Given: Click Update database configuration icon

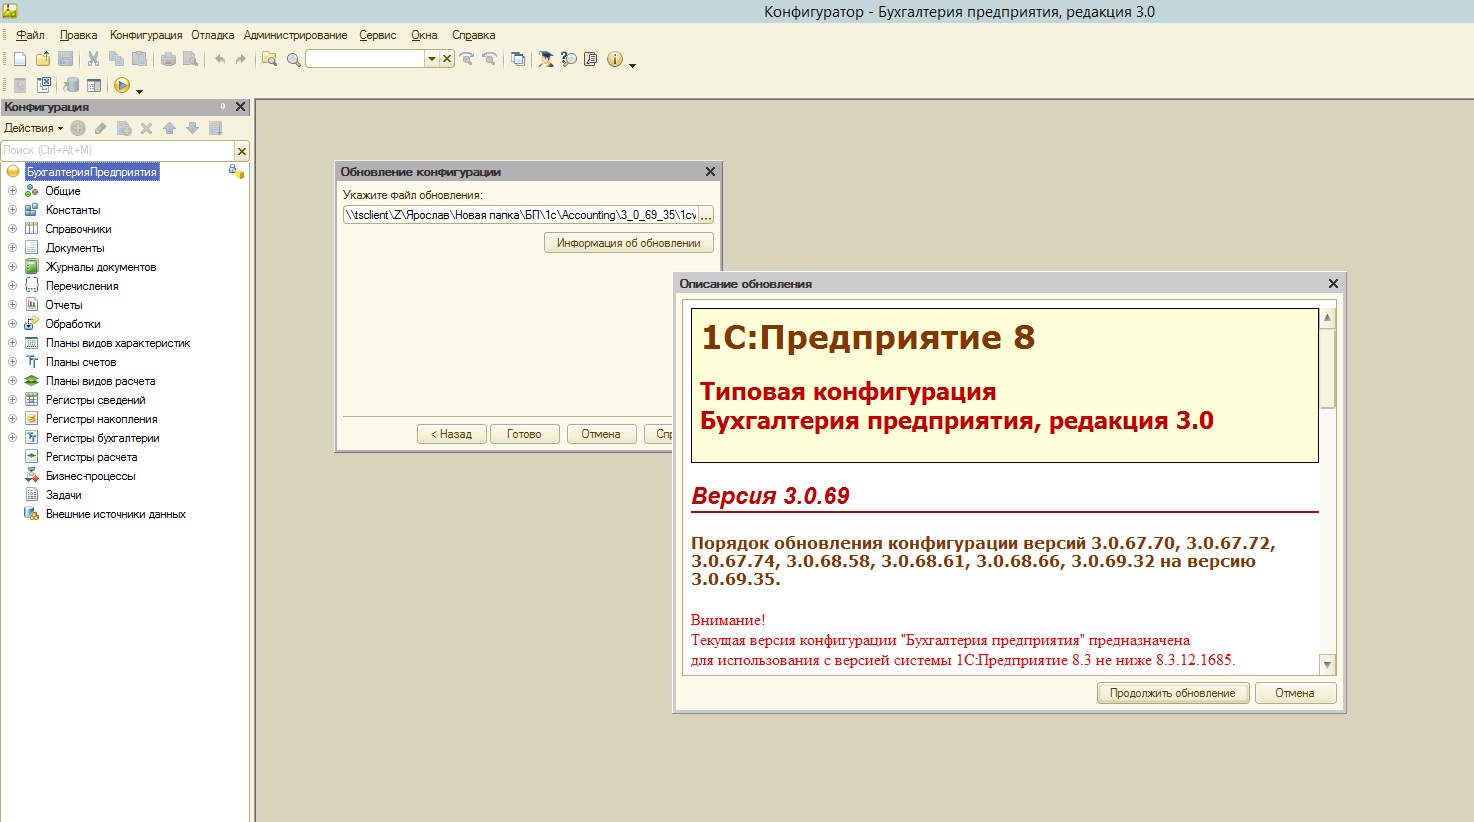Looking at the screenshot, I should coord(71,85).
